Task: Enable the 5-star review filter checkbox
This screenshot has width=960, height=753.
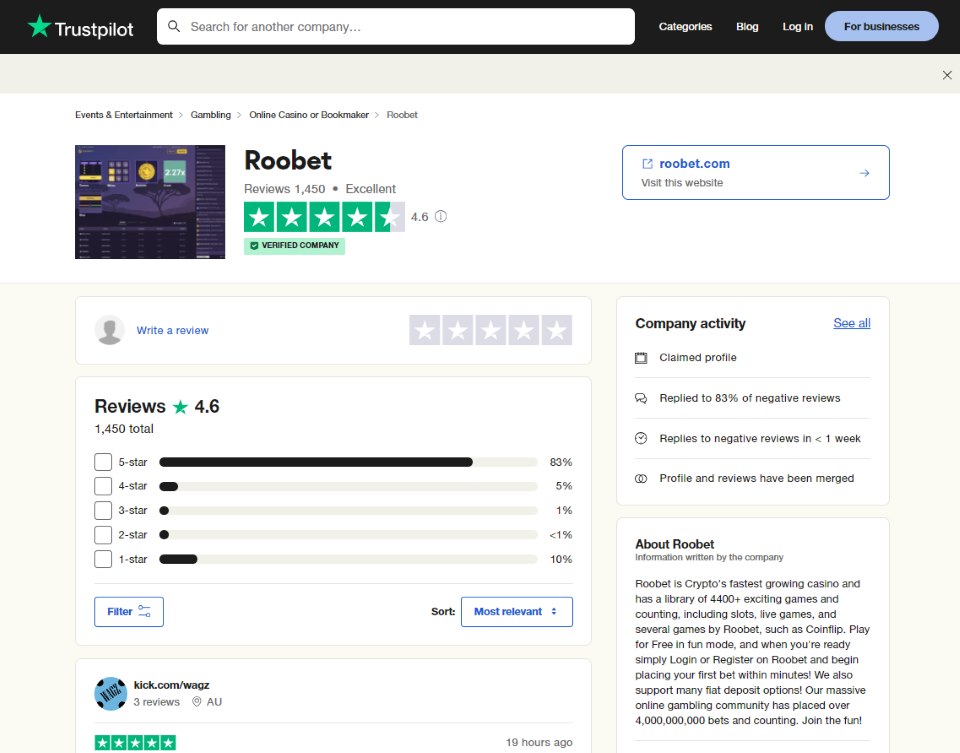Action: click(x=101, y=461)
